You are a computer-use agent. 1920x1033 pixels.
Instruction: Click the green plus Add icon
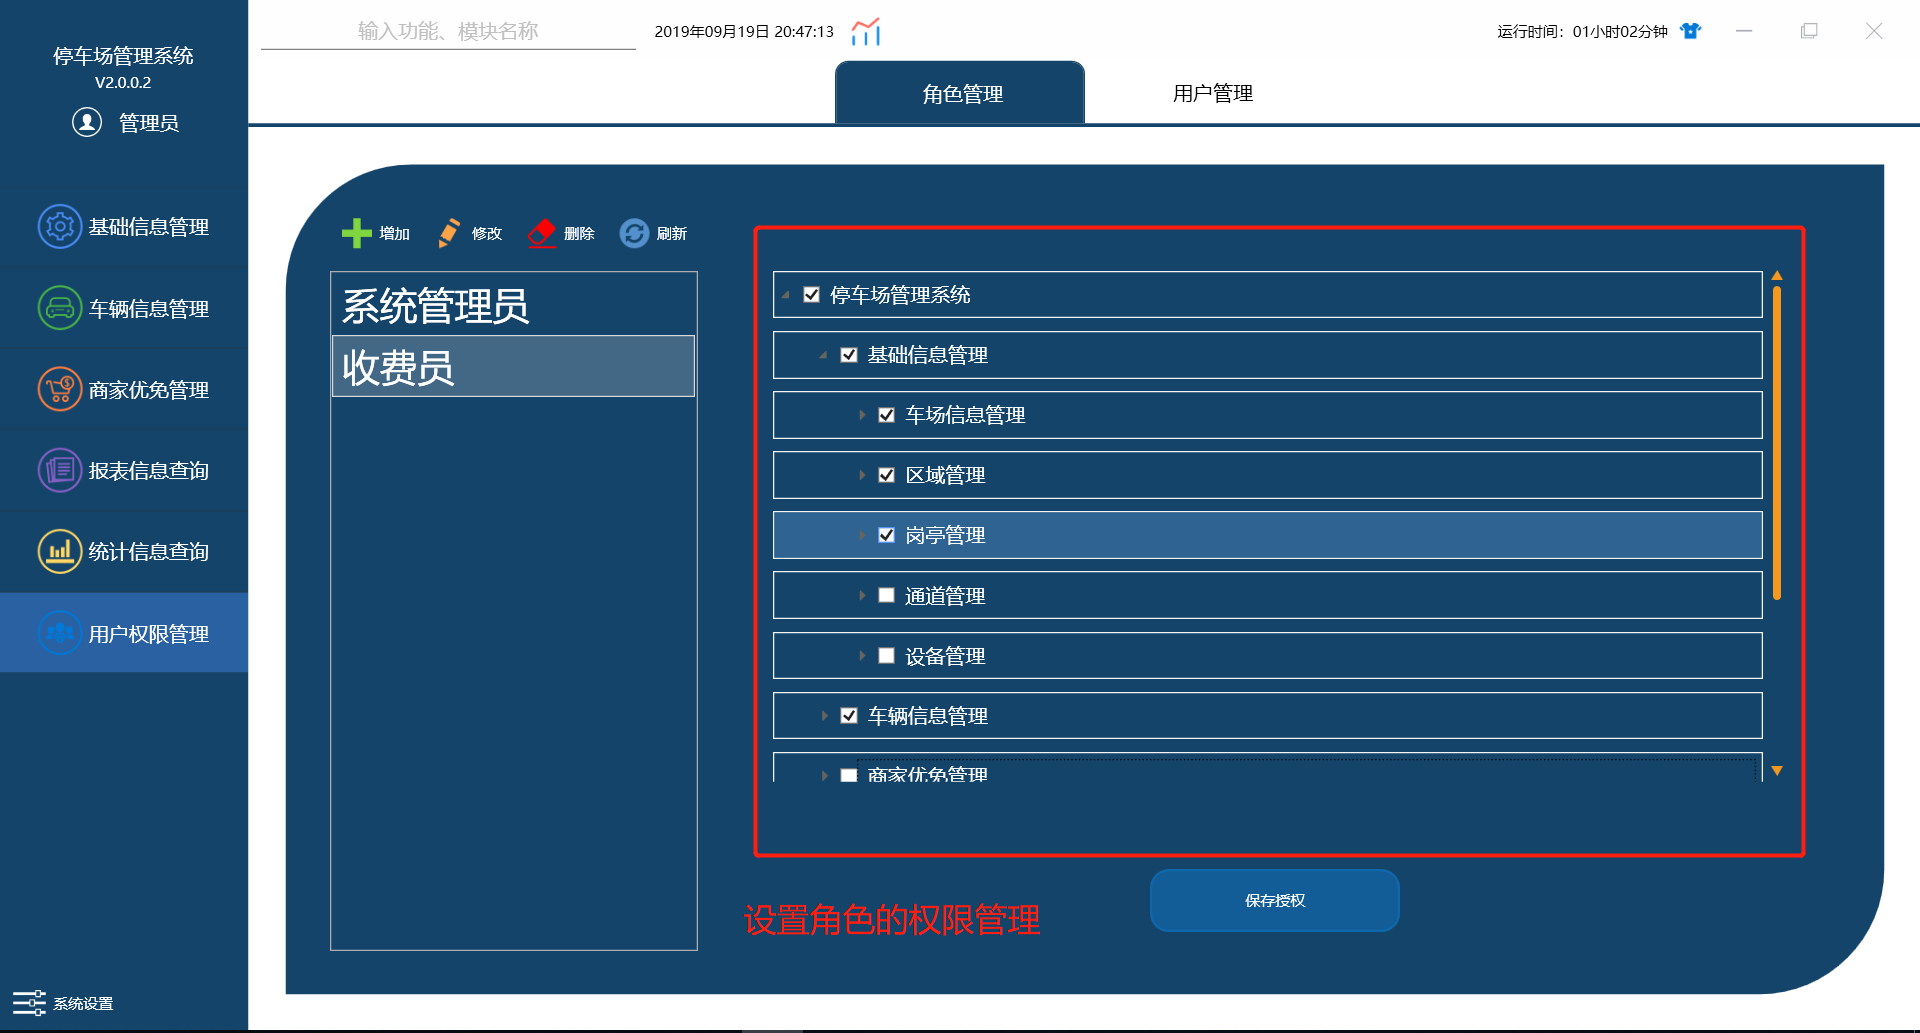tap(356, 233)
